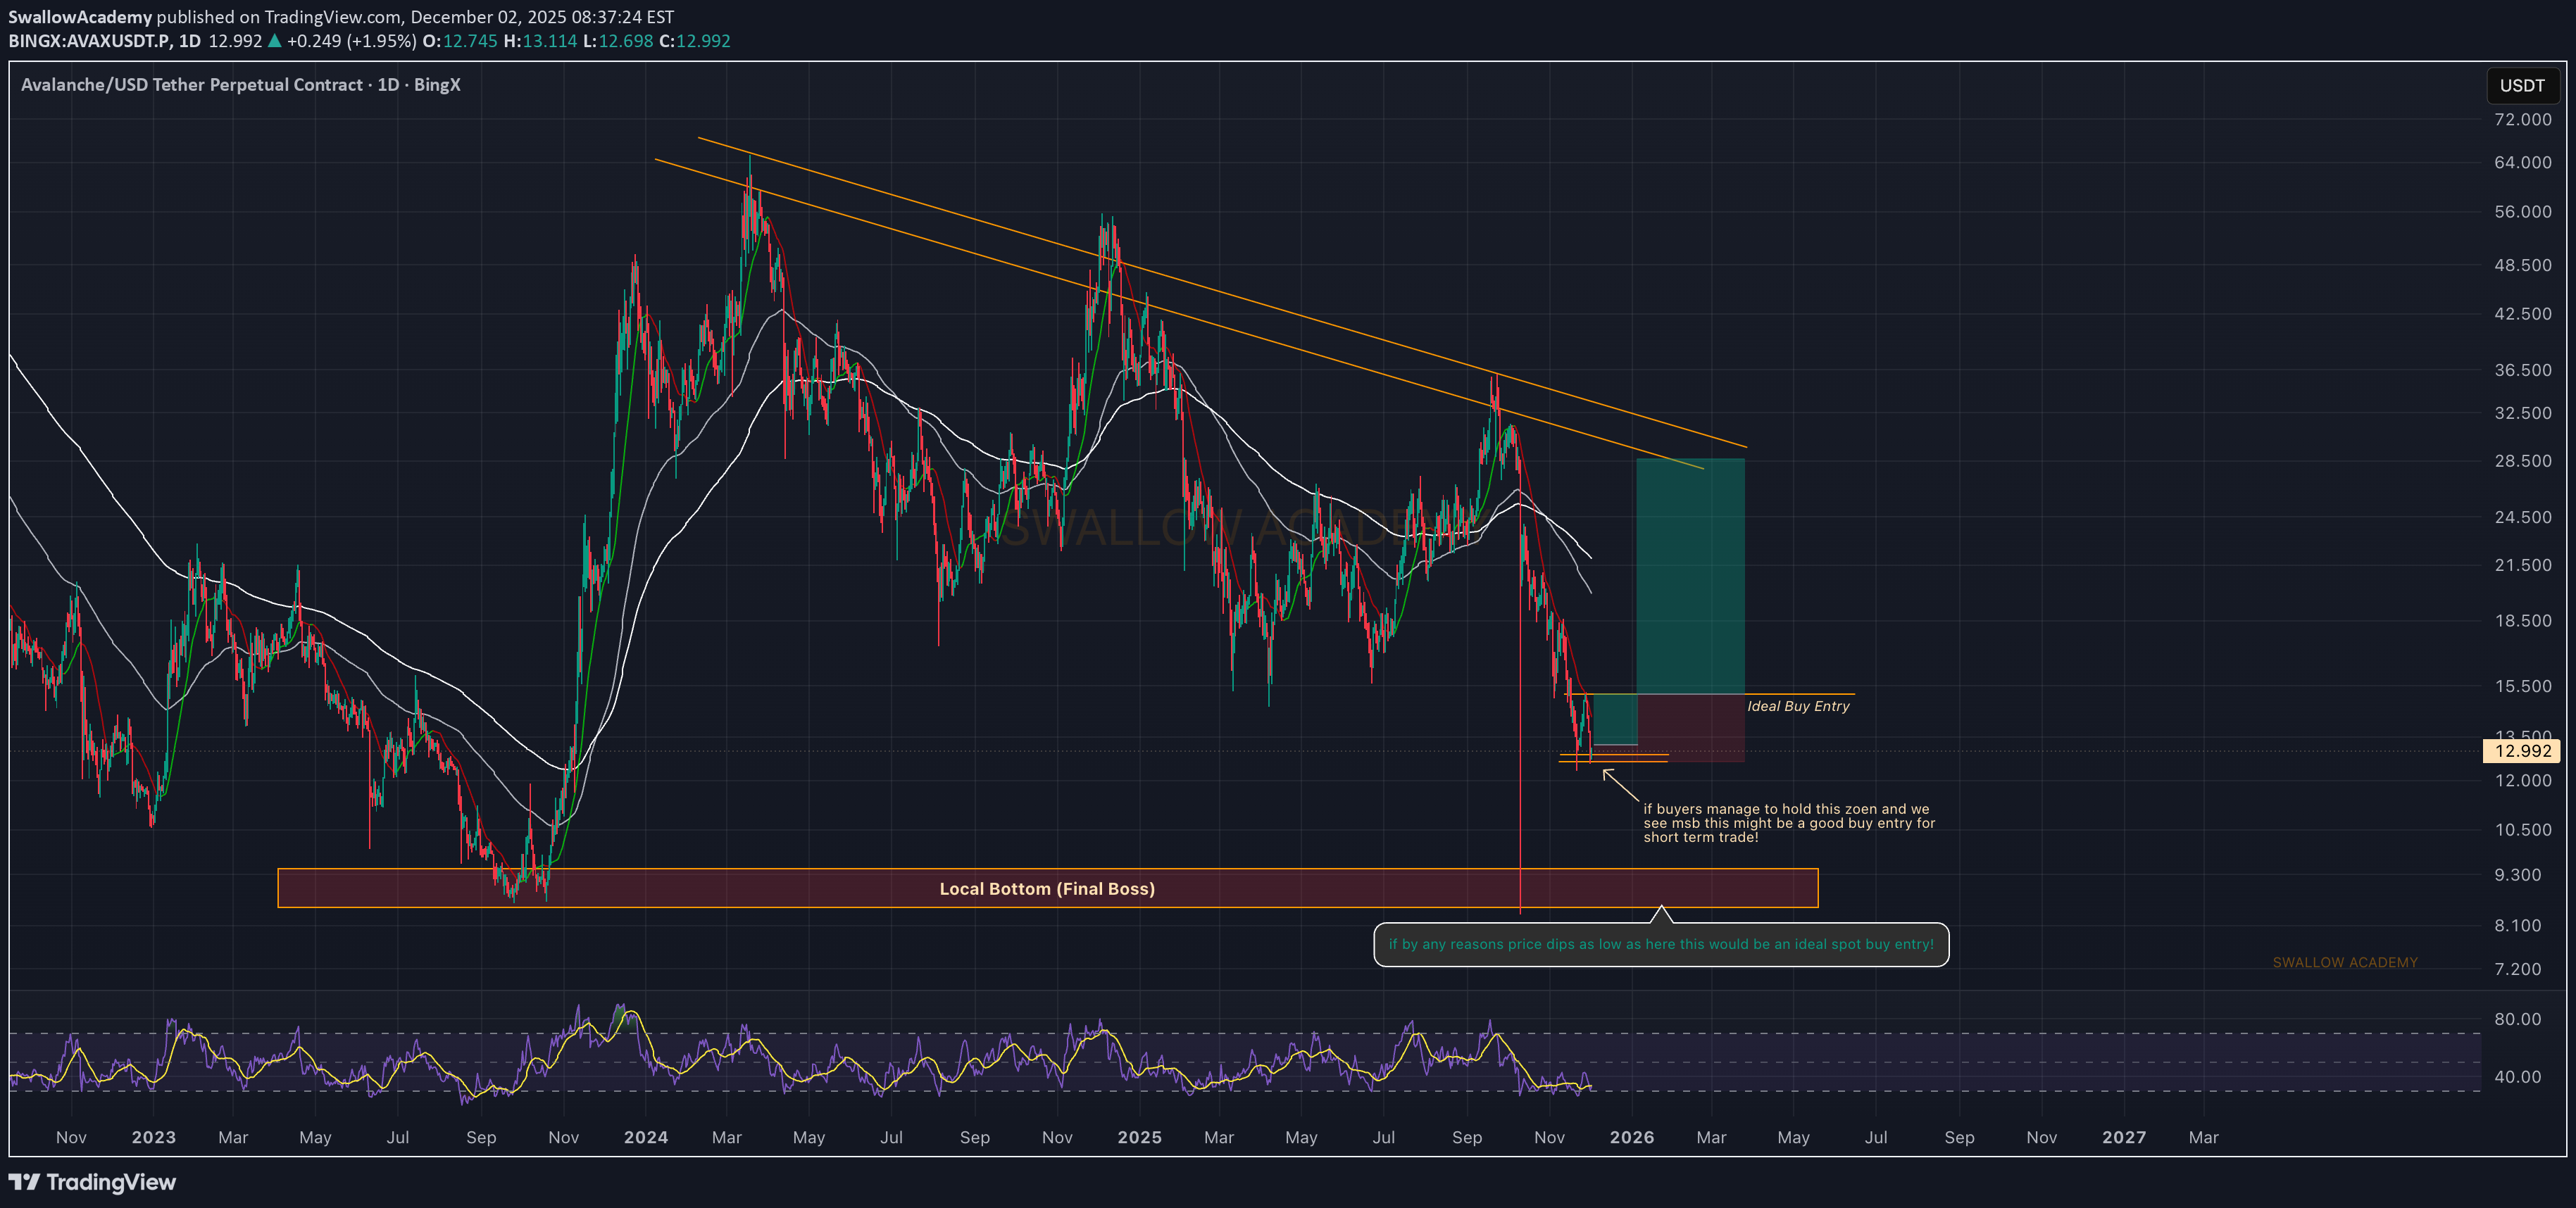
Task: Click the 64.000 price scale label
Action: click(2522, 162)
